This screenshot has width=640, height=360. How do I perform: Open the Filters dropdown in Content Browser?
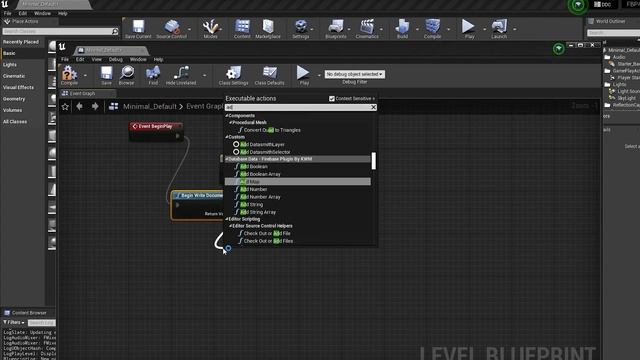(x=14, y=322)
